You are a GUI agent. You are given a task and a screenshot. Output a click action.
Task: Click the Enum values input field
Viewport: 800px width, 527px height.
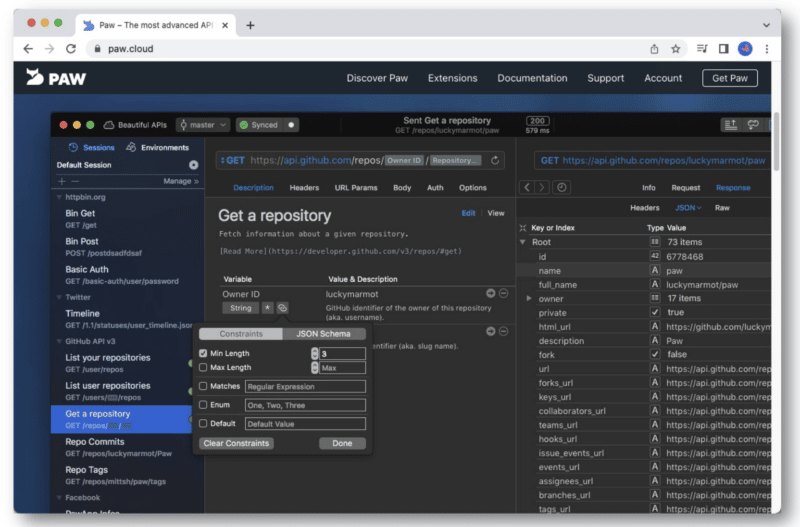click(305, 405)
